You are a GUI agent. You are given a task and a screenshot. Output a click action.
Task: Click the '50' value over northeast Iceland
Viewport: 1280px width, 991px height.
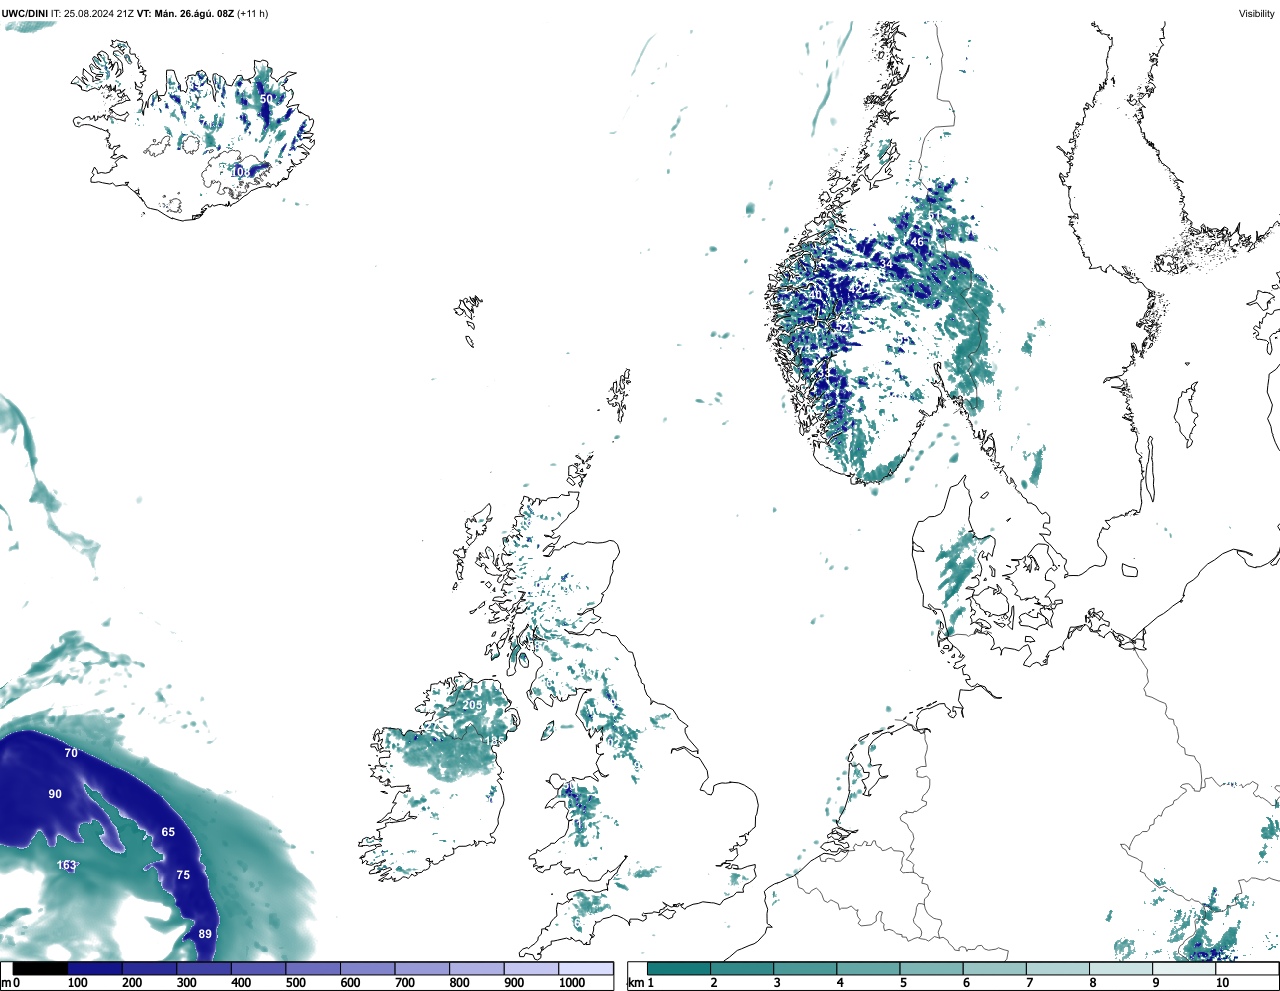(266, 99)
